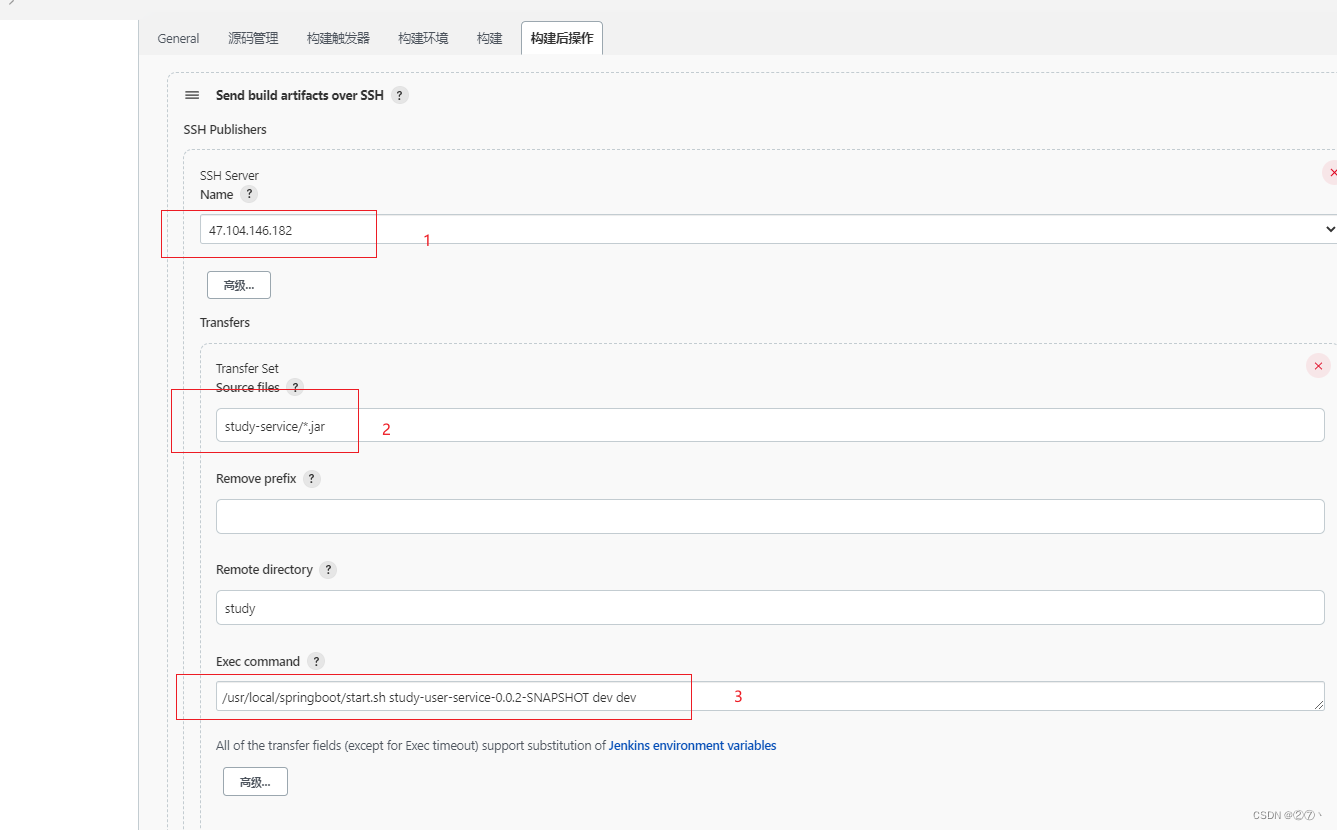The width and height of the screenshot is (1337, 830).
Task: Select the Transfers heading text
Action: [225, 322]
